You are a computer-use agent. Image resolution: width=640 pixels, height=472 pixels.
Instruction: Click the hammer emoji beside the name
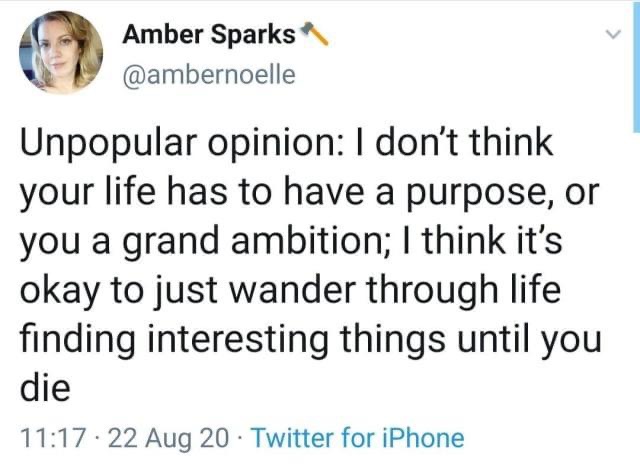pyautogui.click(x=316, y=37)
